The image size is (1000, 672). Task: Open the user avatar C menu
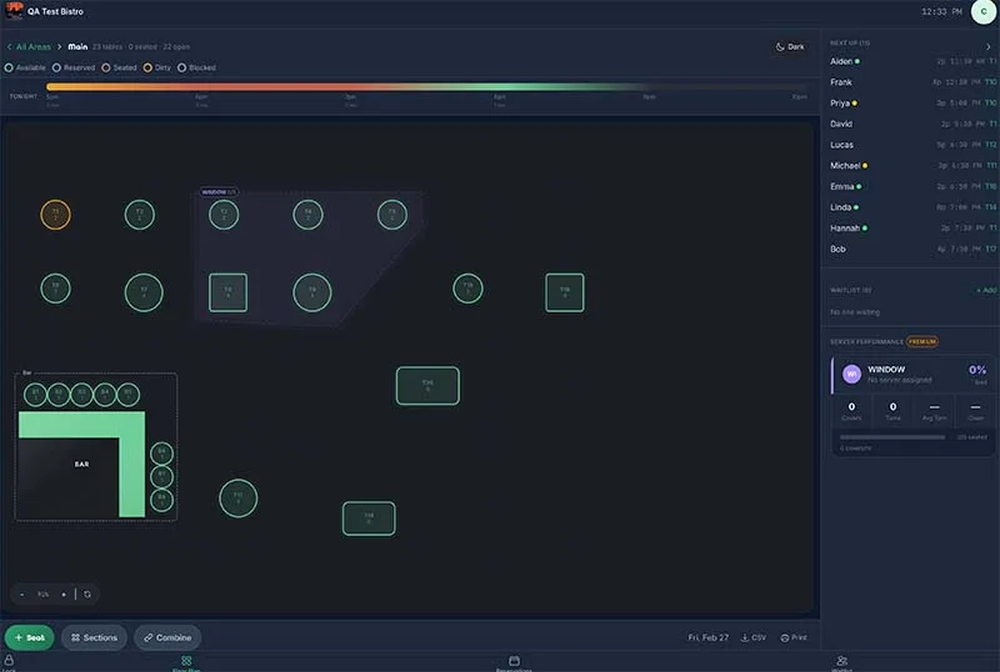tap(983, 11)
